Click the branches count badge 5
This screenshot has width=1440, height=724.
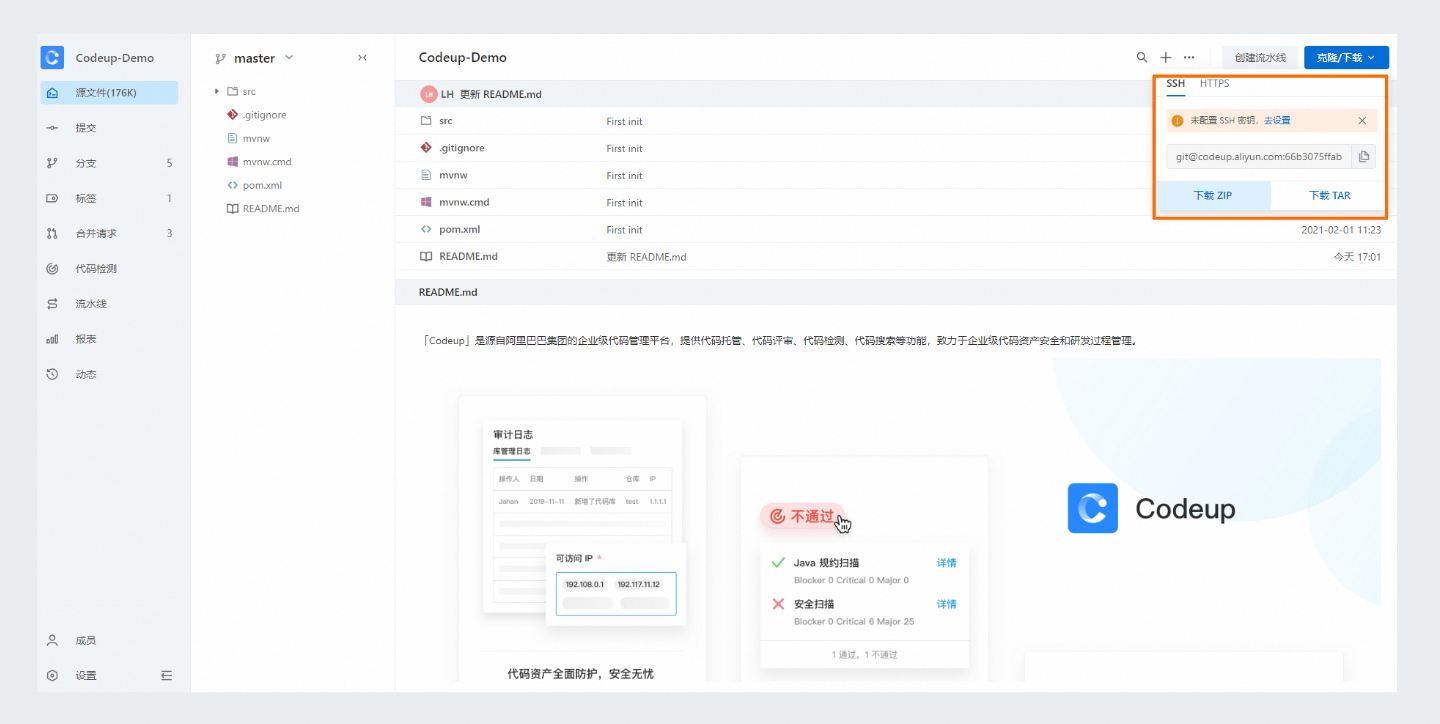click(x=169, y=163)
